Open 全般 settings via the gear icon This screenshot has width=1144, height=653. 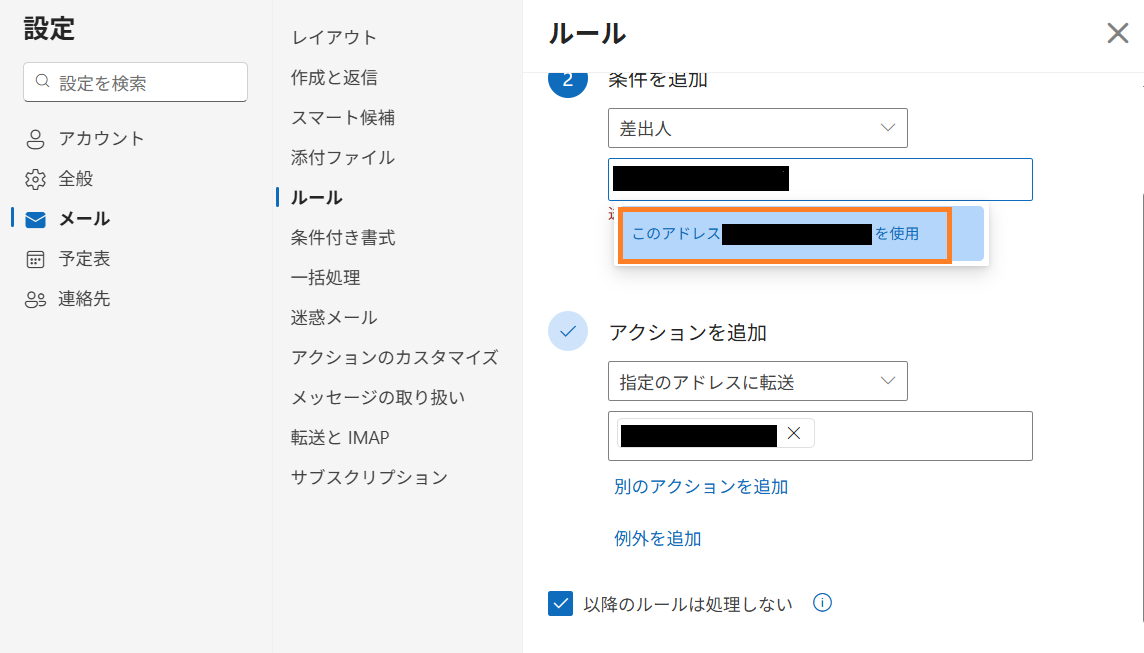(34, 178)
